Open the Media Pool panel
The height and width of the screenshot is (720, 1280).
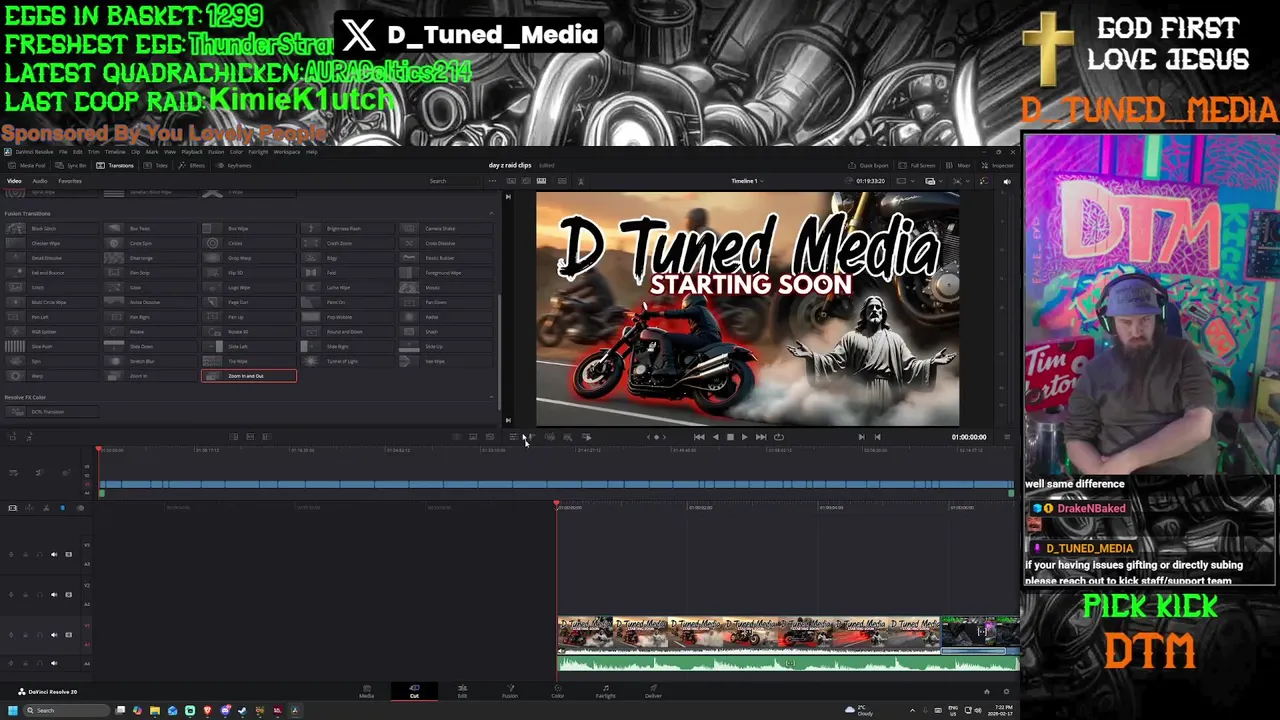(27, 166)
